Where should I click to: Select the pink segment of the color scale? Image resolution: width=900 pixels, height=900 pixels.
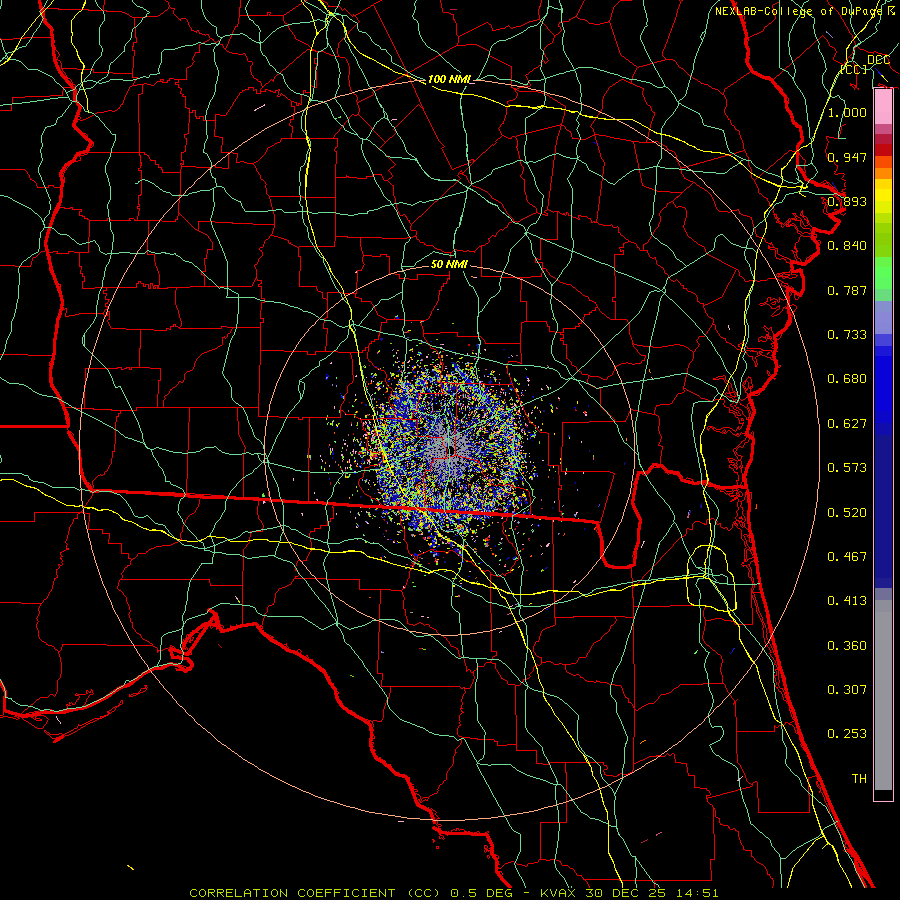(883, 107)
